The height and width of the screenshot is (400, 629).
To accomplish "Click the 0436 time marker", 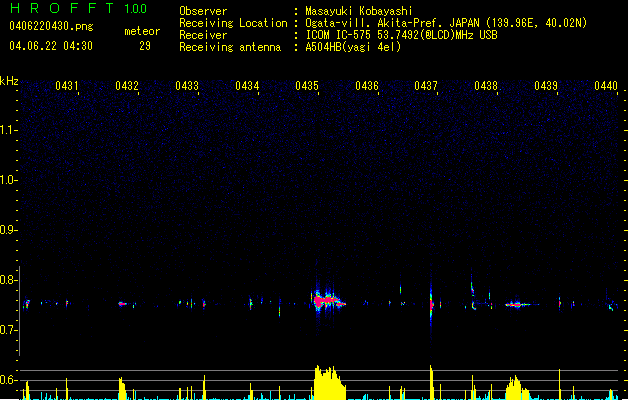I will [x=367, y=86].
